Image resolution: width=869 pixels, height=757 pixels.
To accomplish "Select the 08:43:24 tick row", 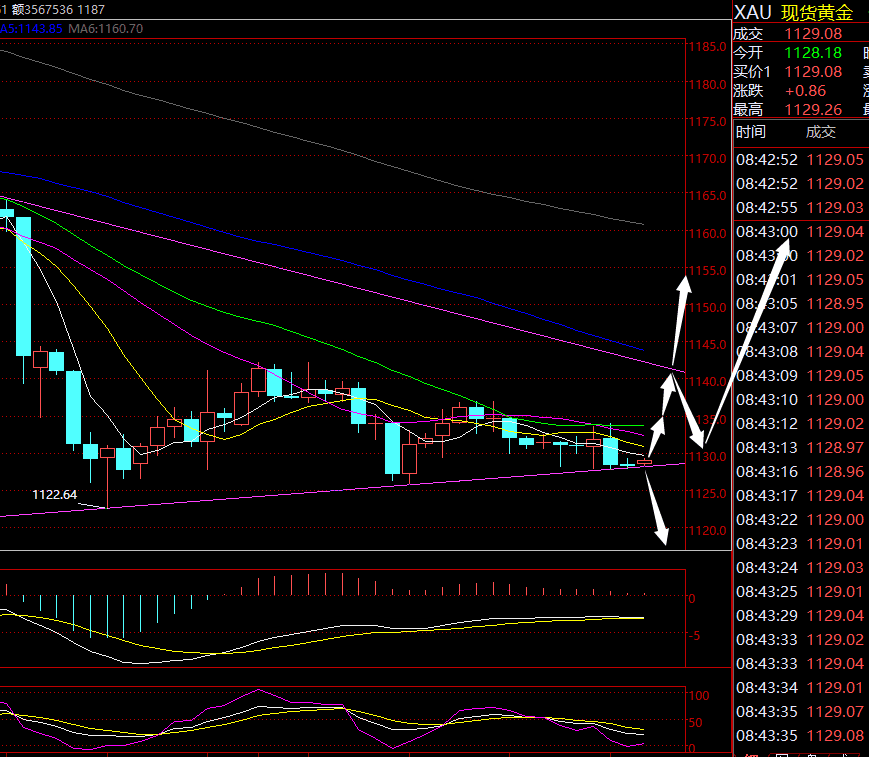I will [x=800, y=567].
